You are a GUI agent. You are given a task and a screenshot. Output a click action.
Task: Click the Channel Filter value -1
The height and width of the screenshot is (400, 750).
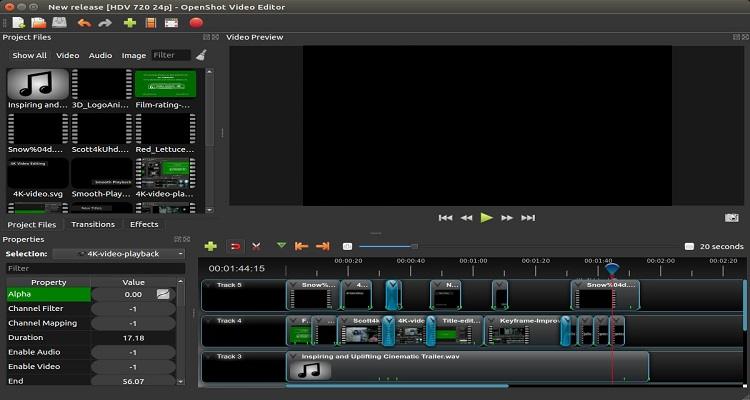coord(133,309)
